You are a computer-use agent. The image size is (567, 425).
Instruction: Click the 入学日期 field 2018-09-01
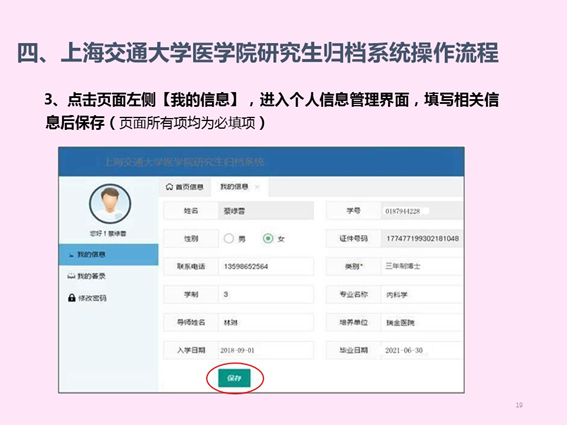click(266, 350)
